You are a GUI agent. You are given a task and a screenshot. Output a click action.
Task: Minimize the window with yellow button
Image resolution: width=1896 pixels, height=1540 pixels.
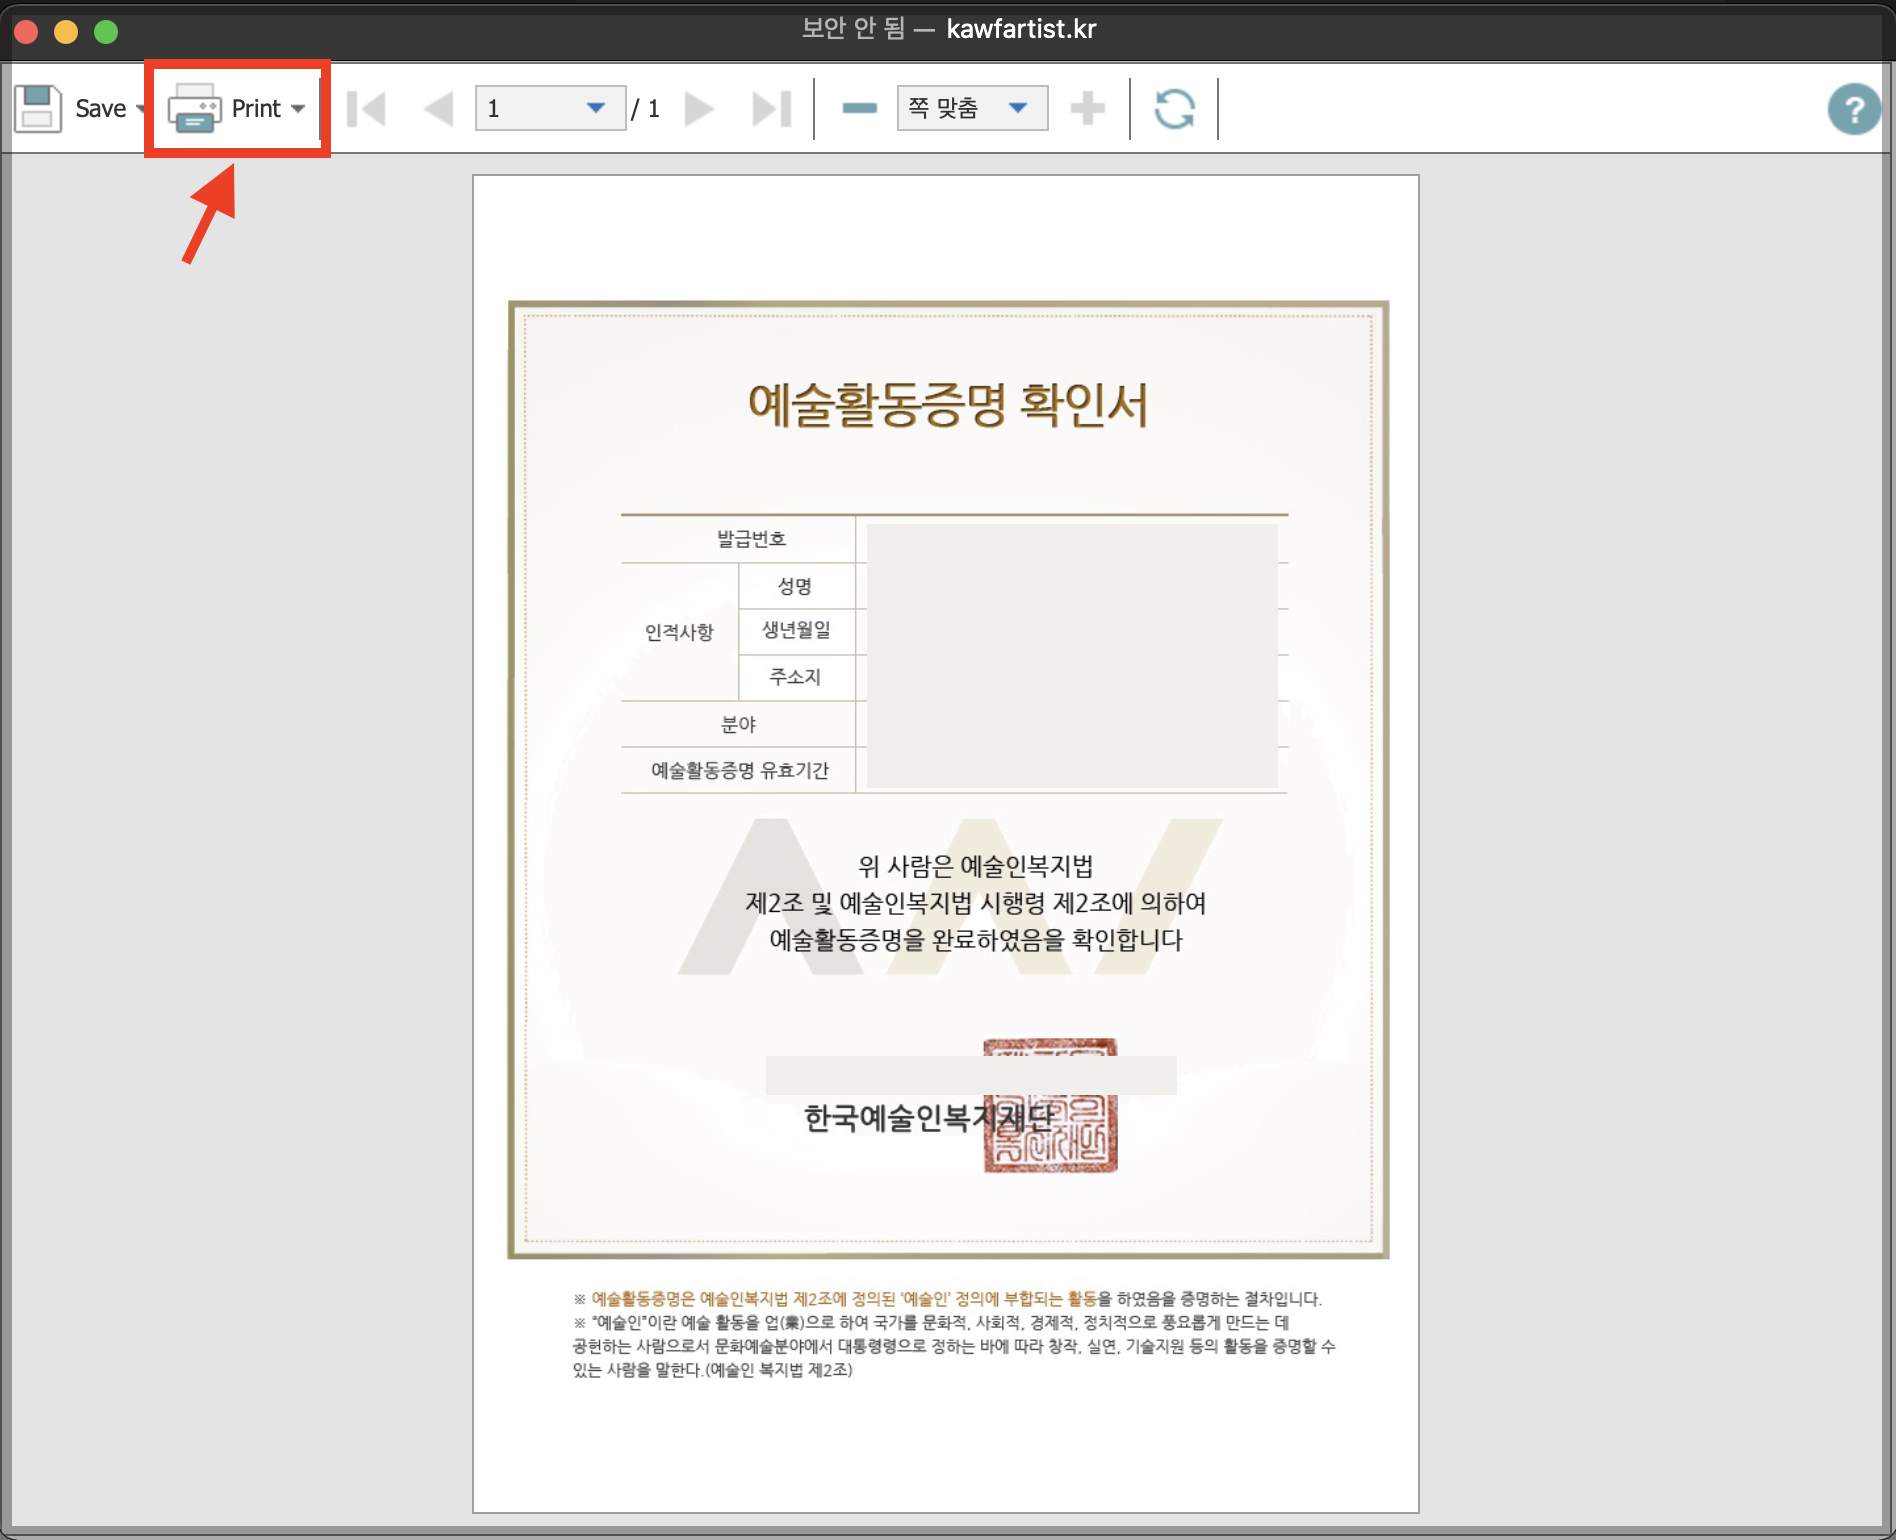point(66,32)
